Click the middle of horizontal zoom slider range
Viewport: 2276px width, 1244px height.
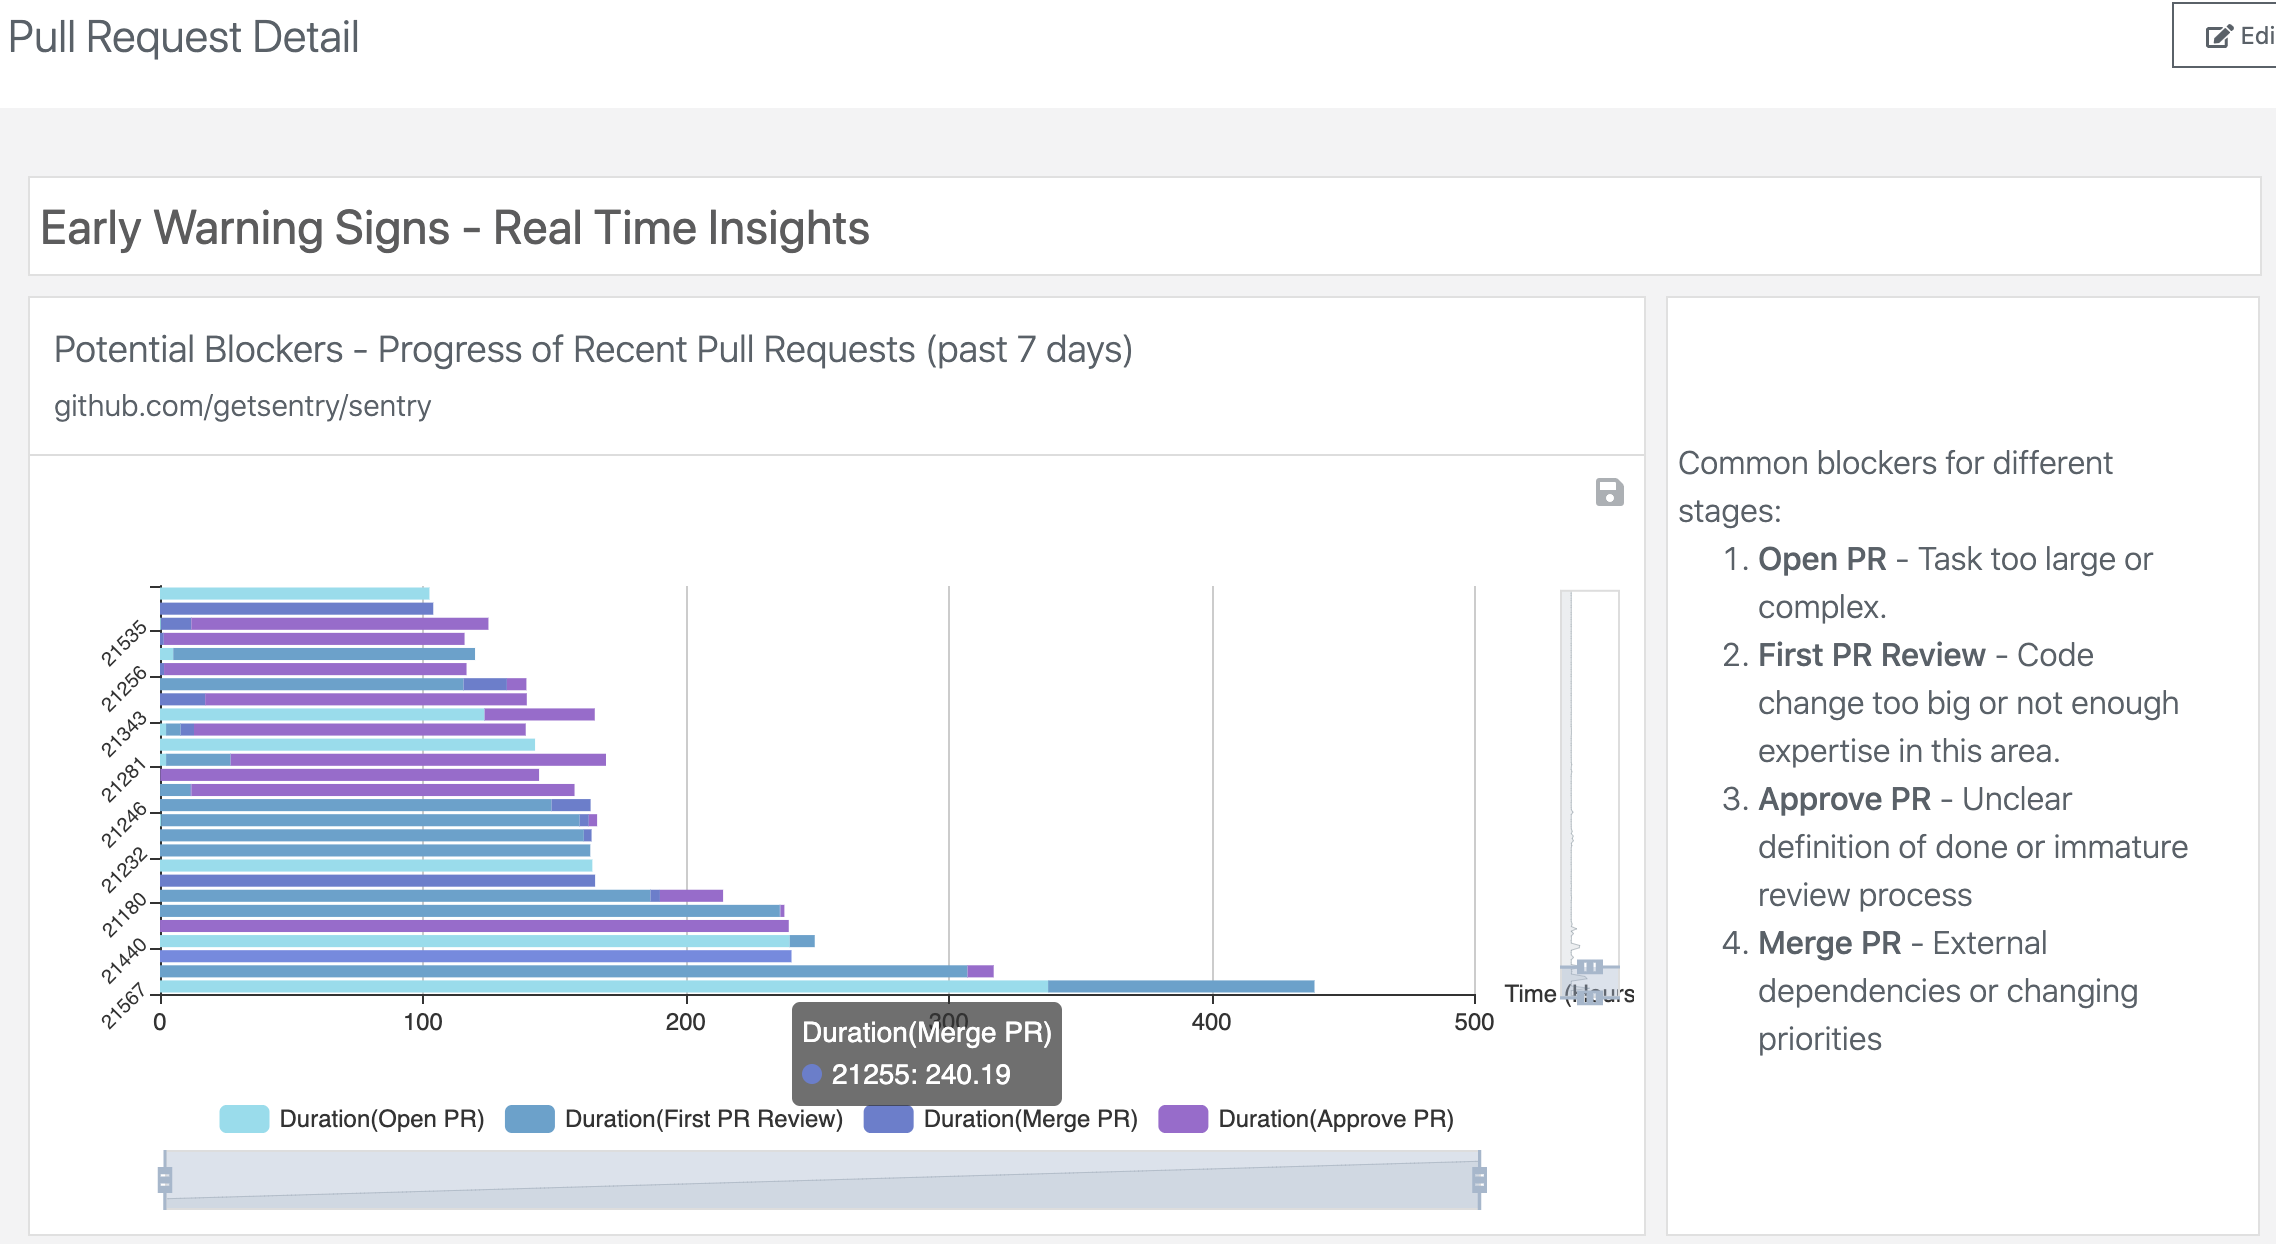point(822,1180)
